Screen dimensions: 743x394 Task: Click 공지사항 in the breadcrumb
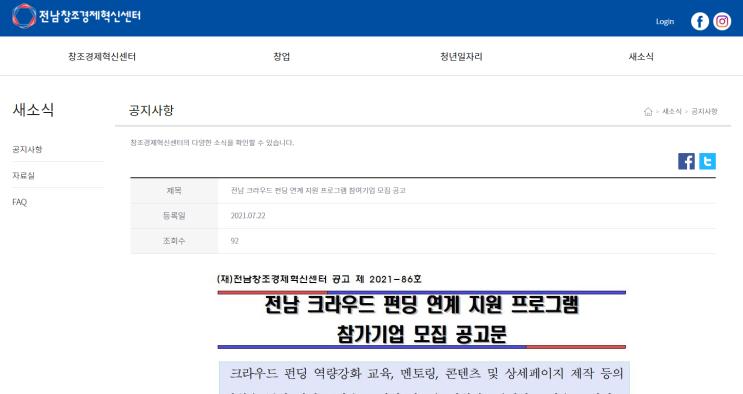pos(704,111)
